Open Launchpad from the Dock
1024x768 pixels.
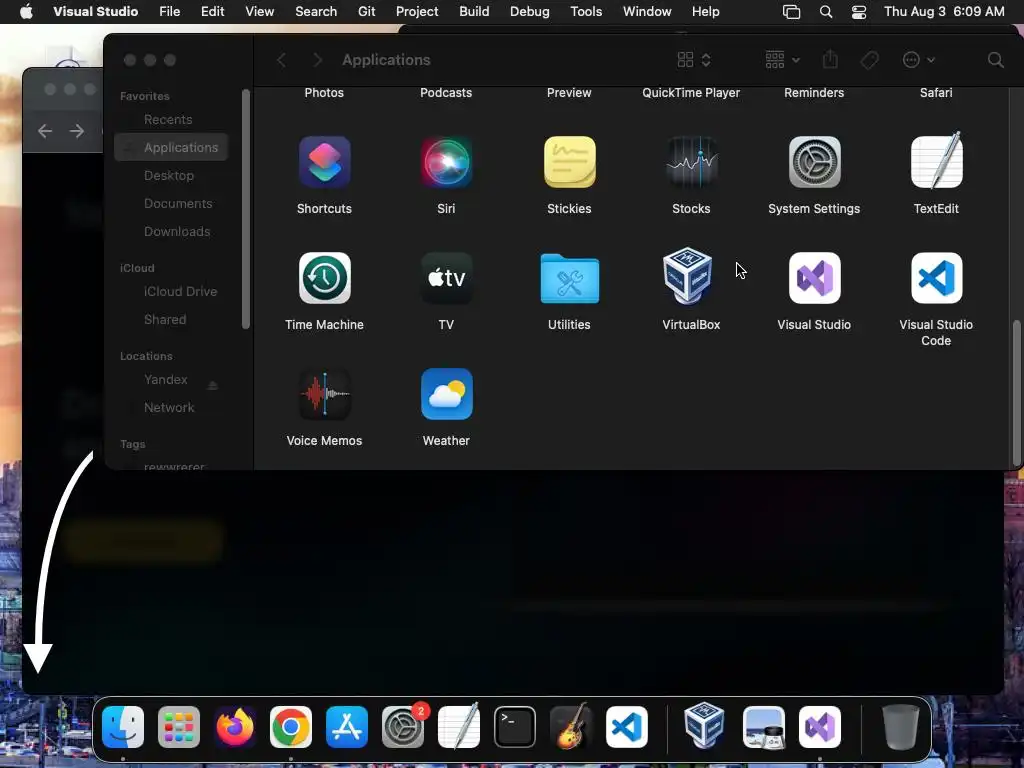tap(179, 727)
